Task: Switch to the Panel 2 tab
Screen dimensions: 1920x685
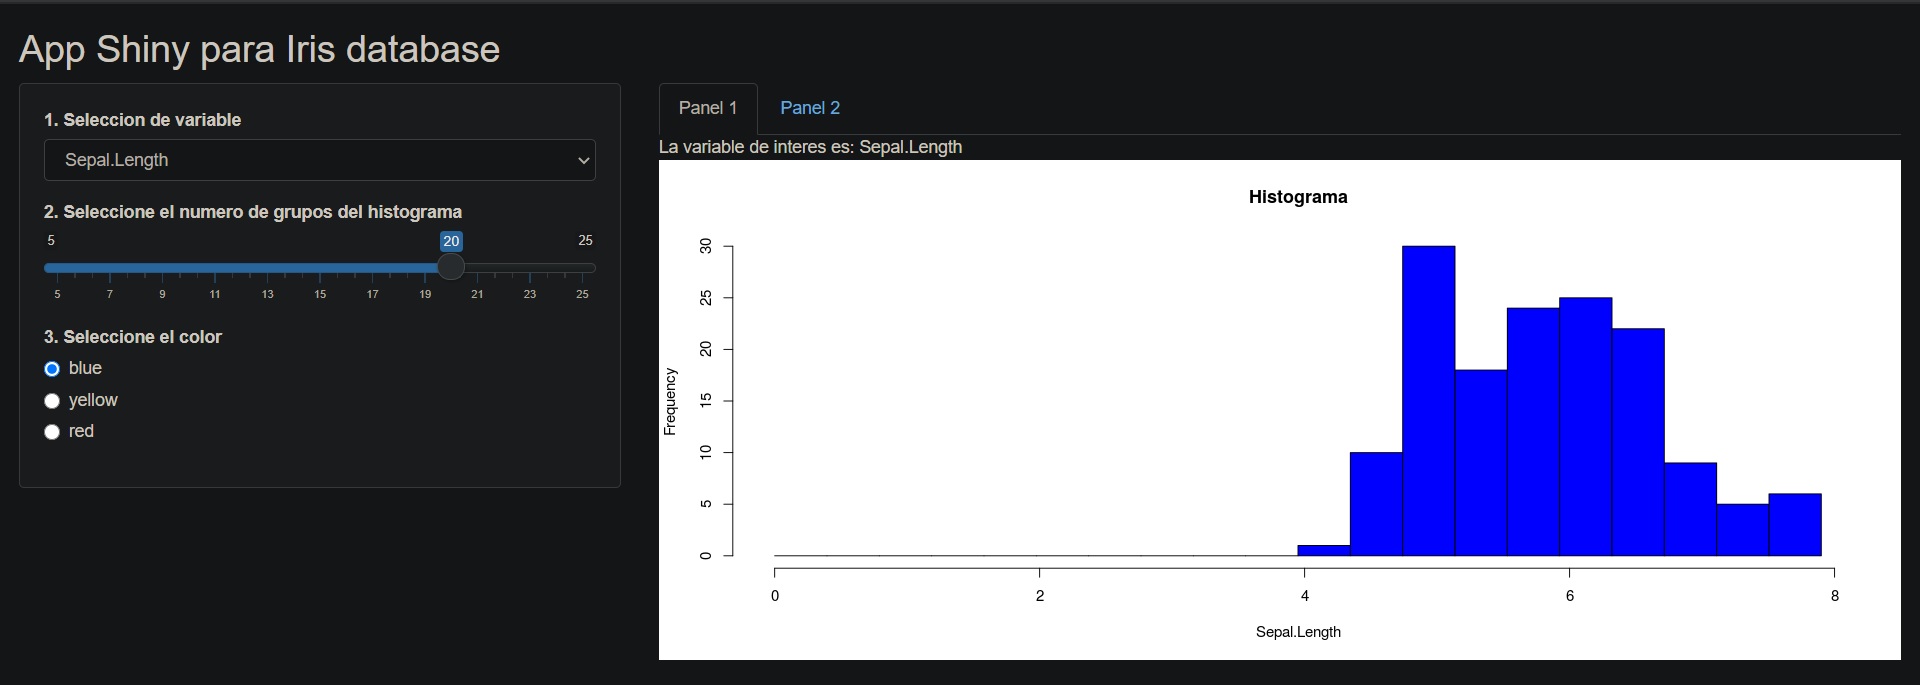Action: coord(809,108)
